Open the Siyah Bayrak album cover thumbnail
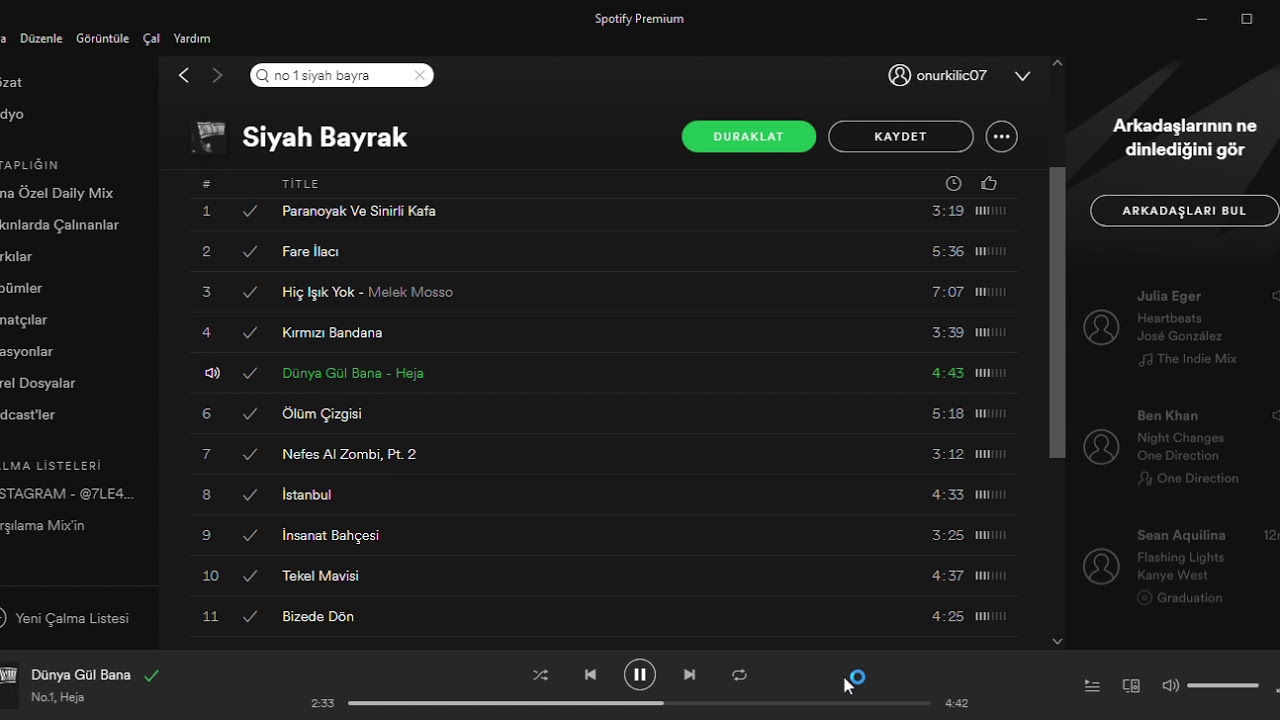The width and height of the screenshot is (1280, 720). [x=209, y=138]
